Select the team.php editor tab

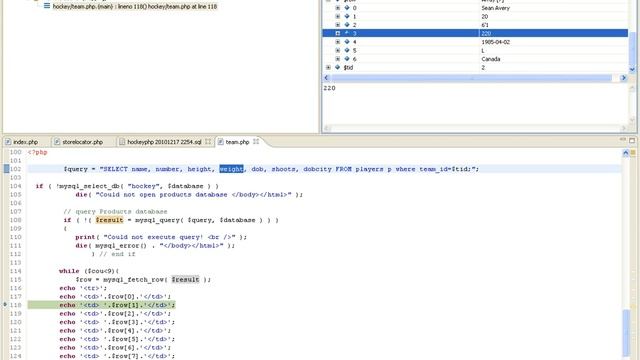(x=237, y=142)
